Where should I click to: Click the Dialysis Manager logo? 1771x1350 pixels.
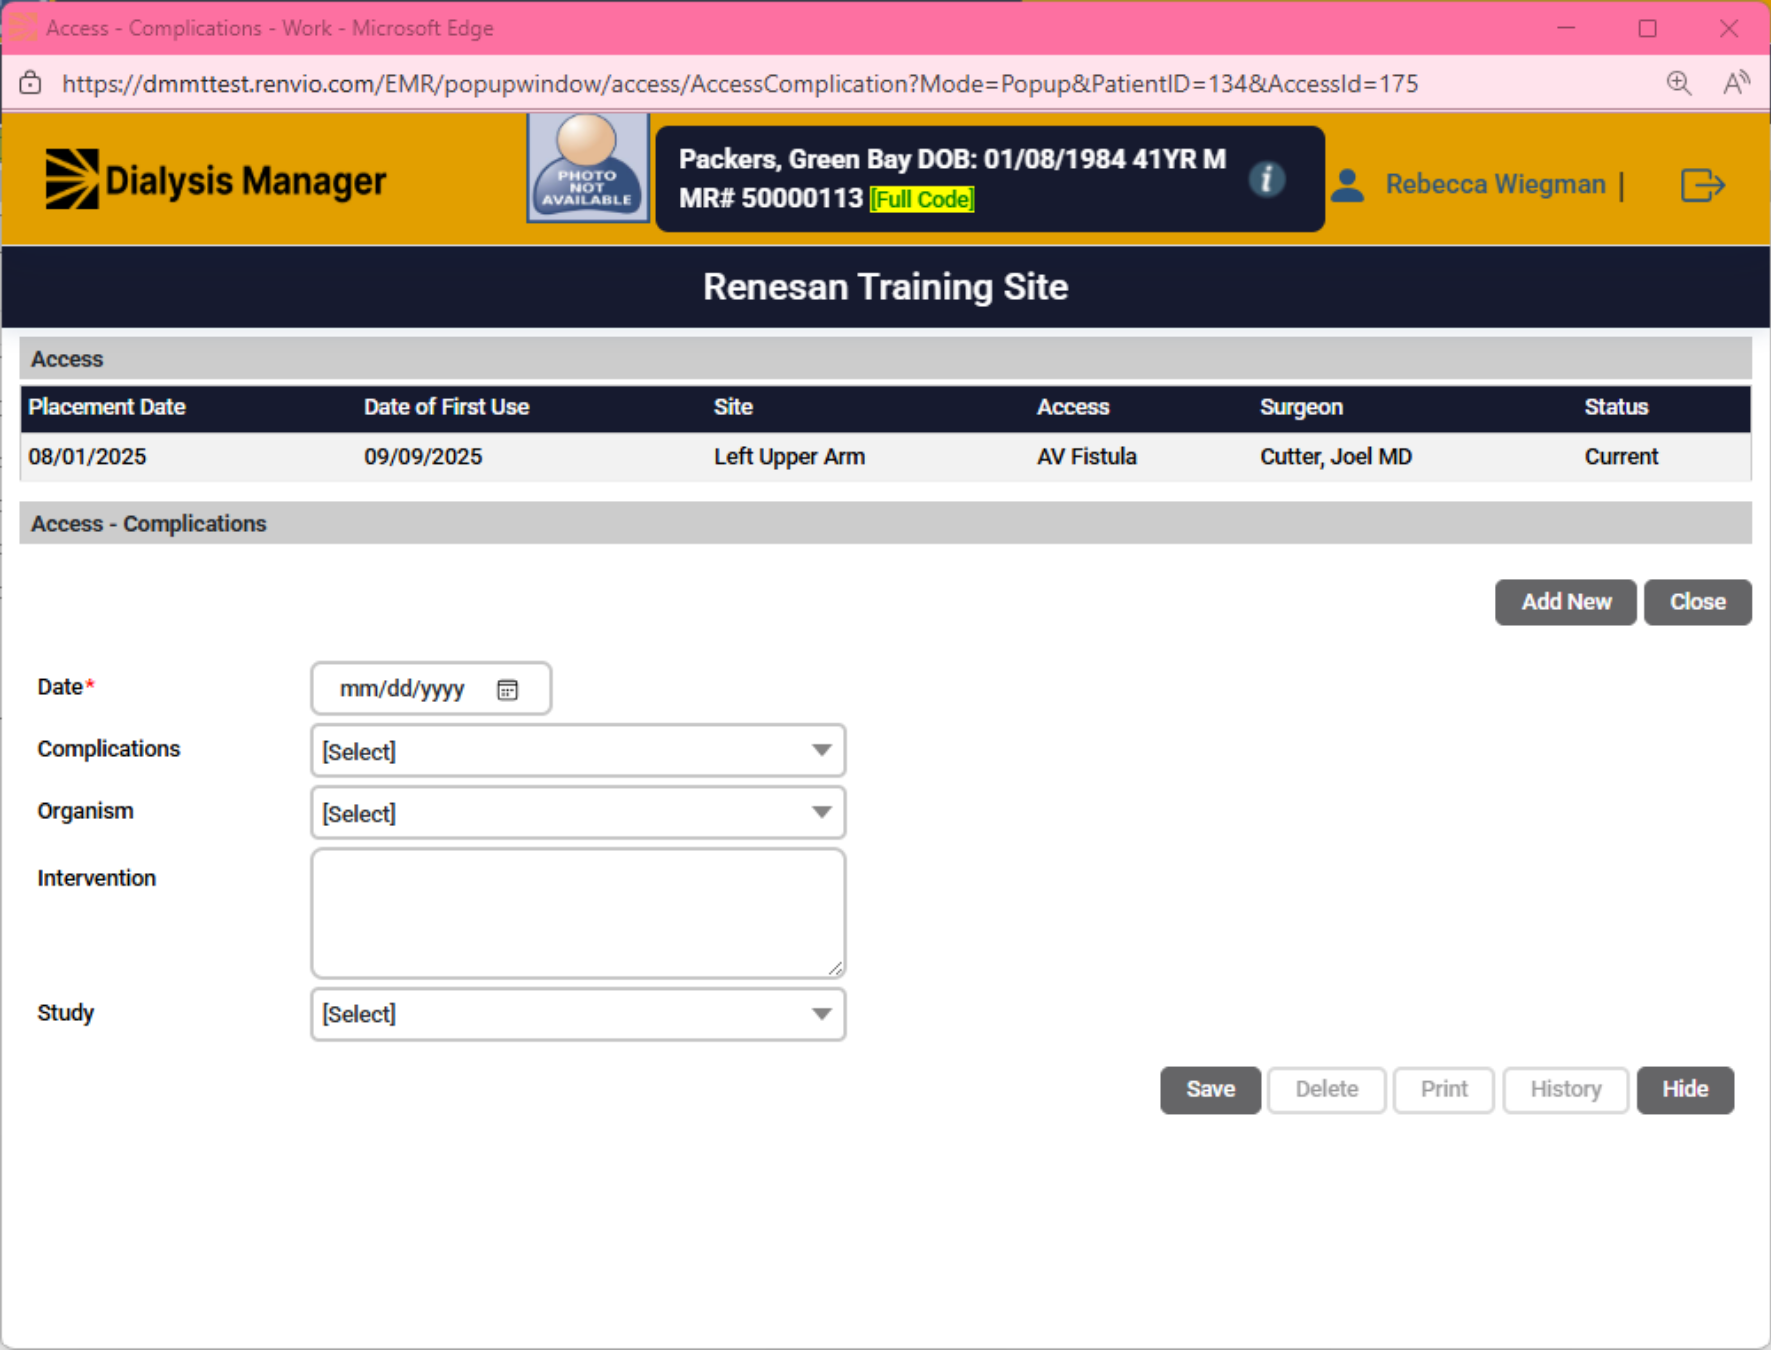[215, 180]
